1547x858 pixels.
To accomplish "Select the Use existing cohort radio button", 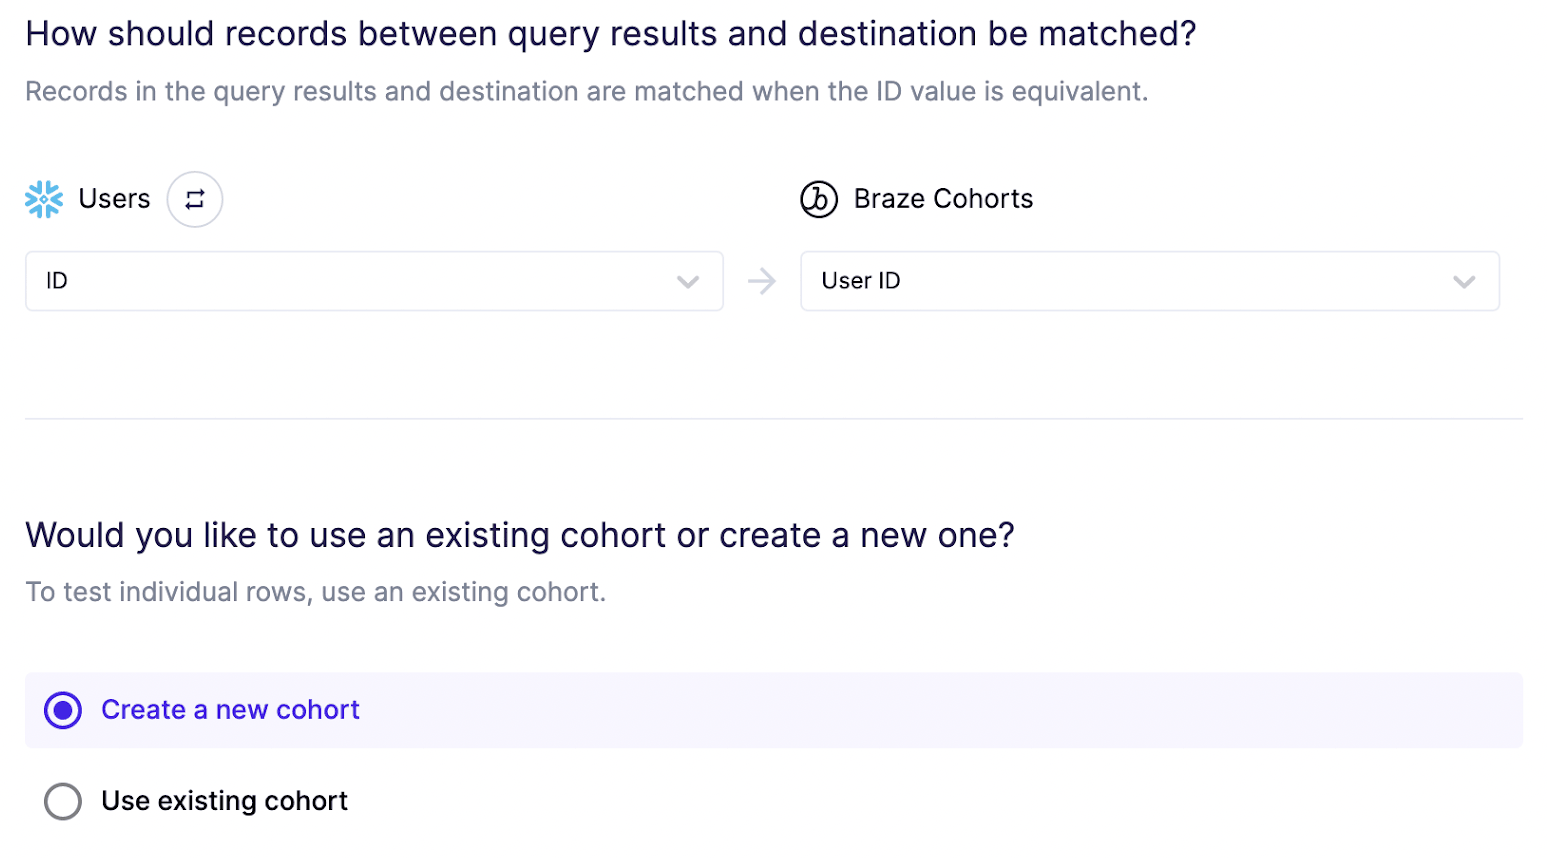I will (x=63, y=801).
